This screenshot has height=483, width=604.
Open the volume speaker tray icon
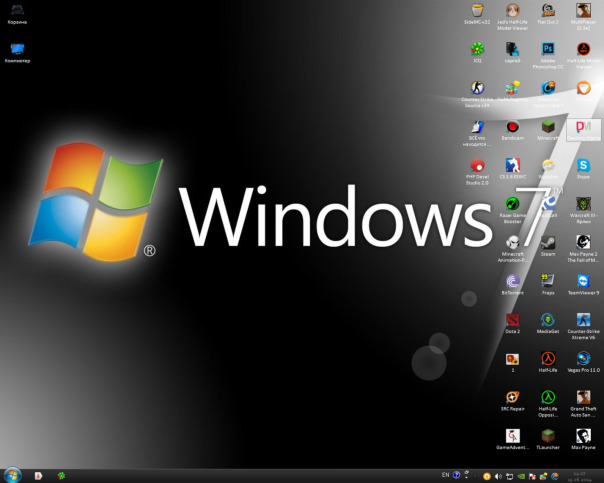(498, 476)
